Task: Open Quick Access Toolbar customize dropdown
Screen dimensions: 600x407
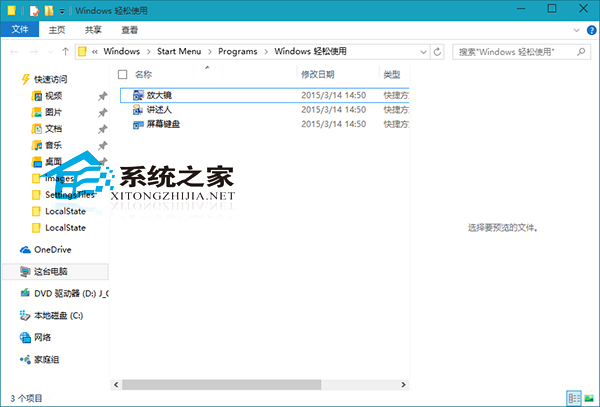Action: click(x=62, y=9)
